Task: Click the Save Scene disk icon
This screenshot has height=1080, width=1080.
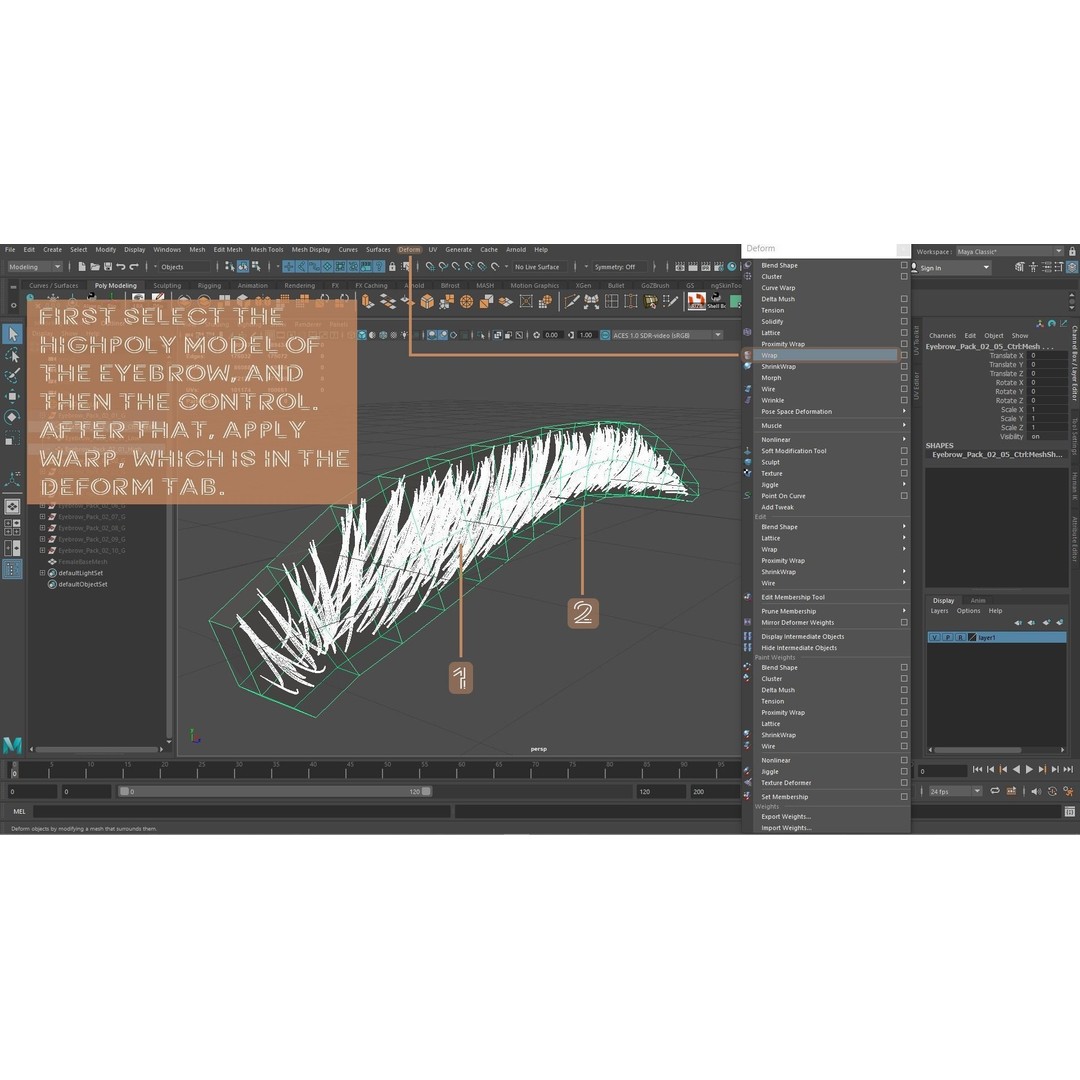Action: 107,267
